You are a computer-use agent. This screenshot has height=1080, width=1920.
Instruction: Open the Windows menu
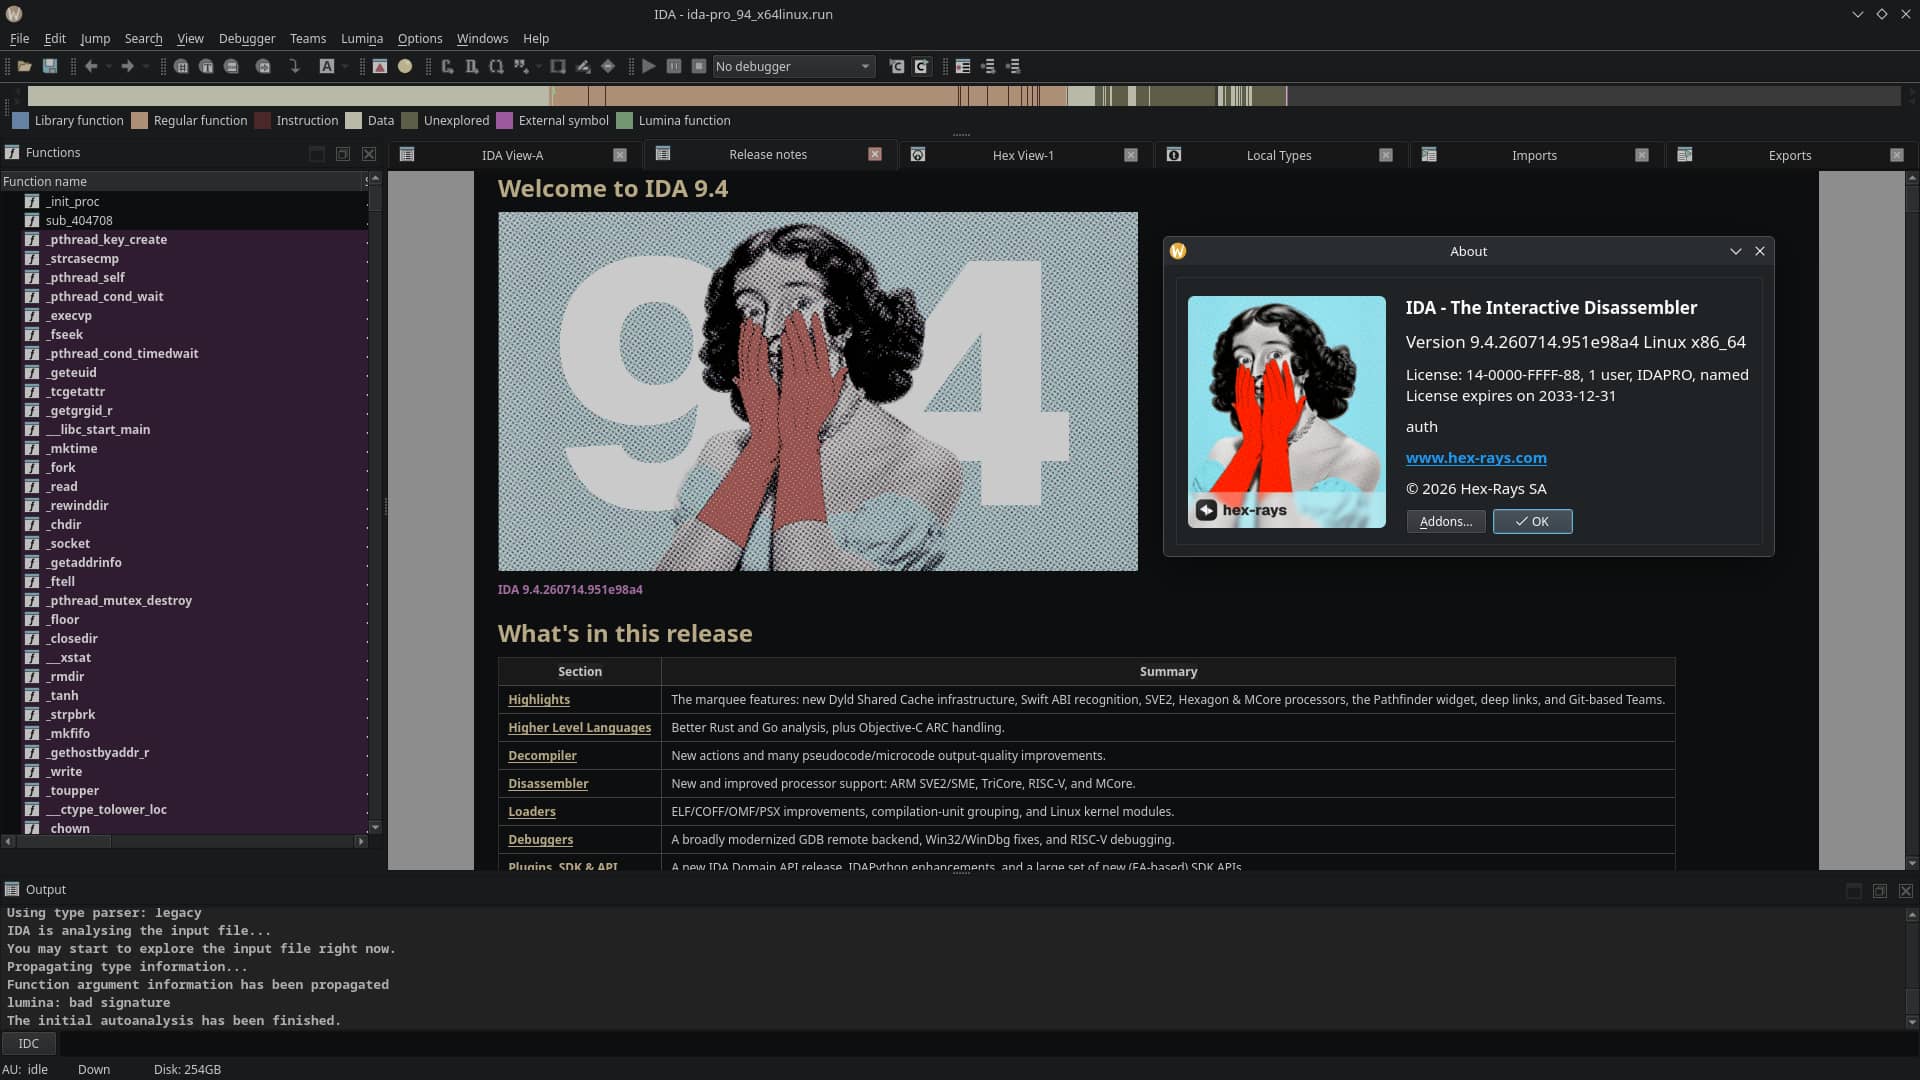tap(482, 38)
